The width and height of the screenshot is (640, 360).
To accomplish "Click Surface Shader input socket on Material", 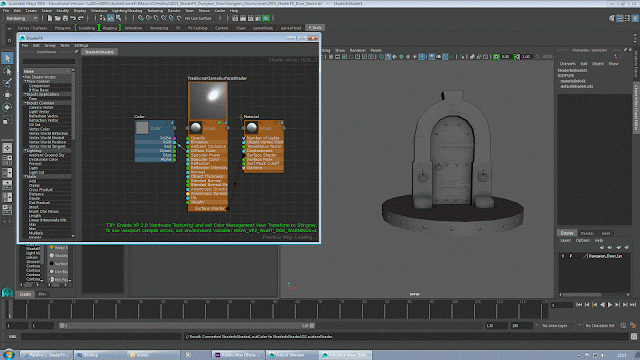I will (244, 155).
